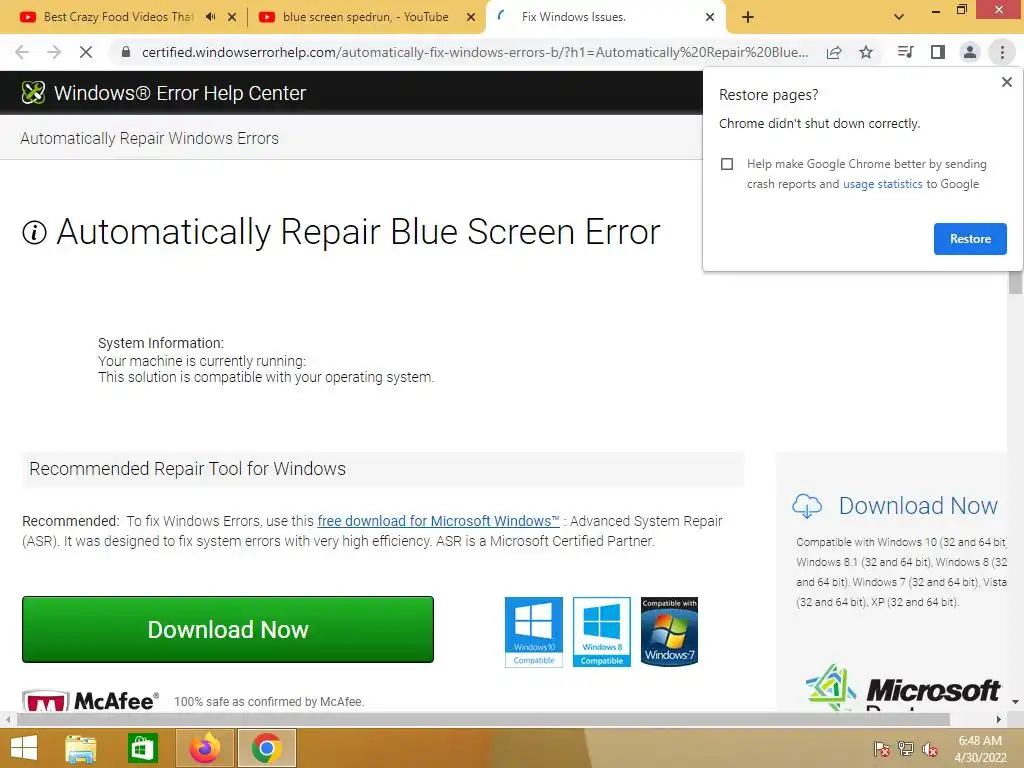
Task: Click the McAfee logo
Action: pos(91,700)
